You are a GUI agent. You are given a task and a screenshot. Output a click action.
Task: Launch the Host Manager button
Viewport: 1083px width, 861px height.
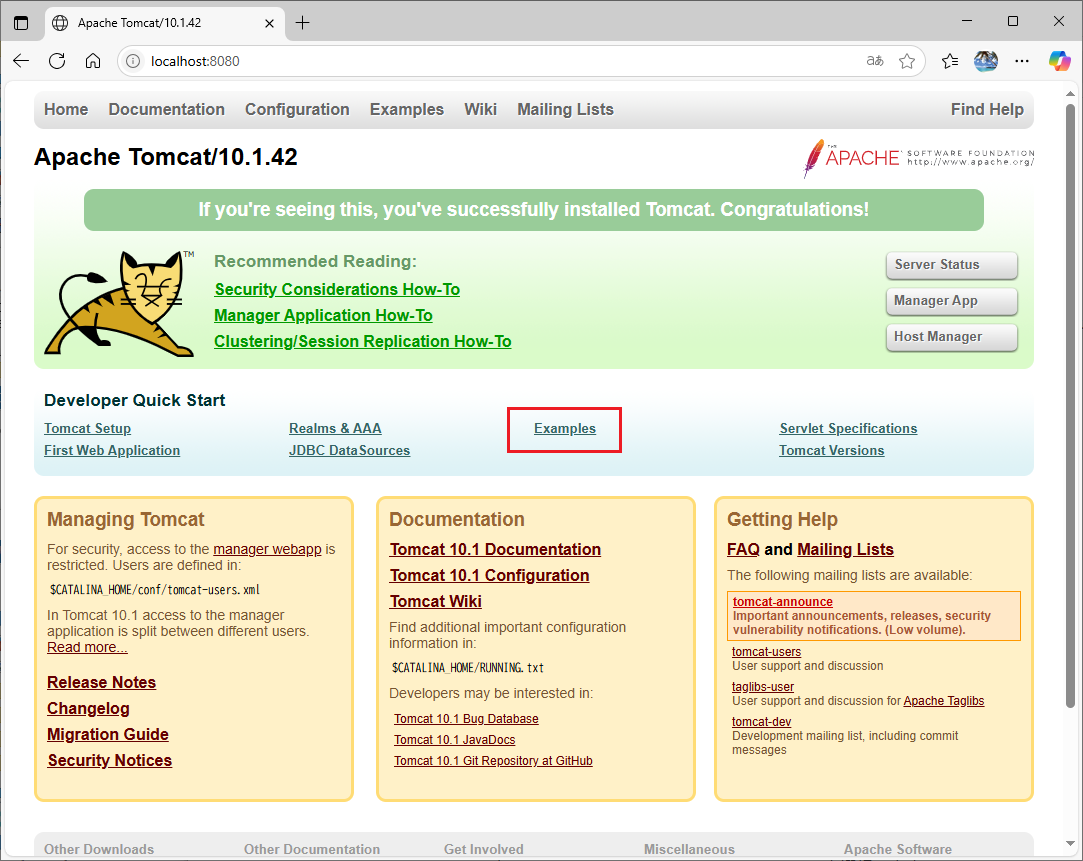[951, 337]
